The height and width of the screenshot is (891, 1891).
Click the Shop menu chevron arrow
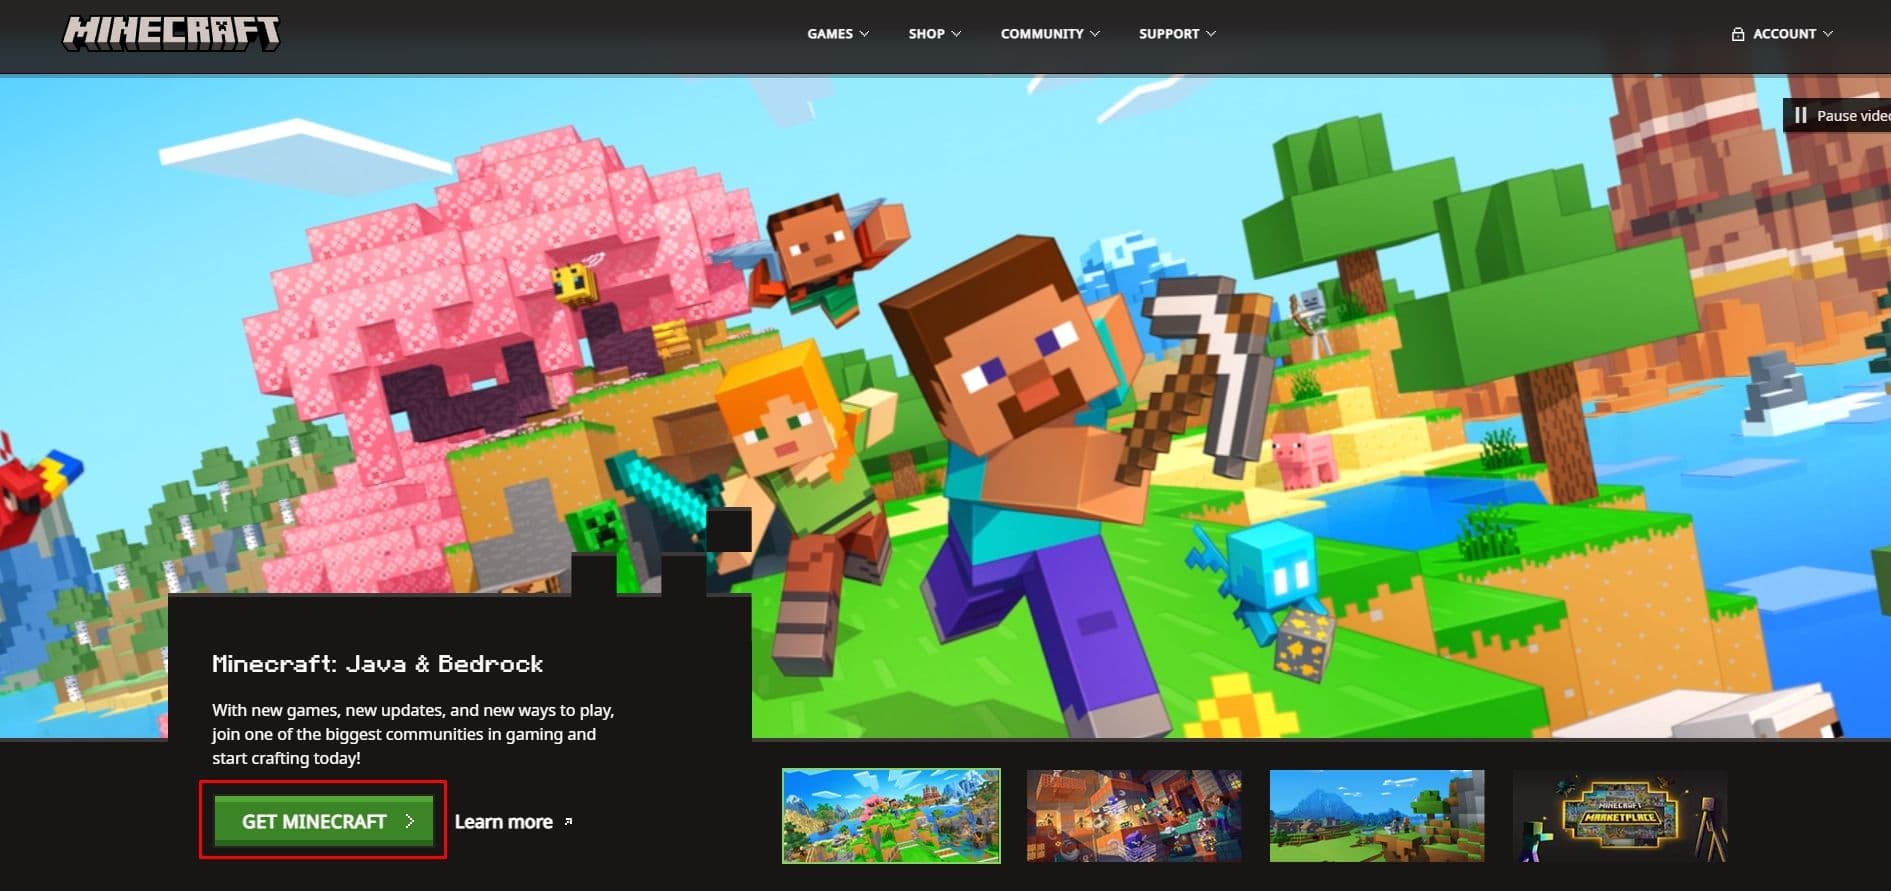pyautogui.click(x=956, y=34)
